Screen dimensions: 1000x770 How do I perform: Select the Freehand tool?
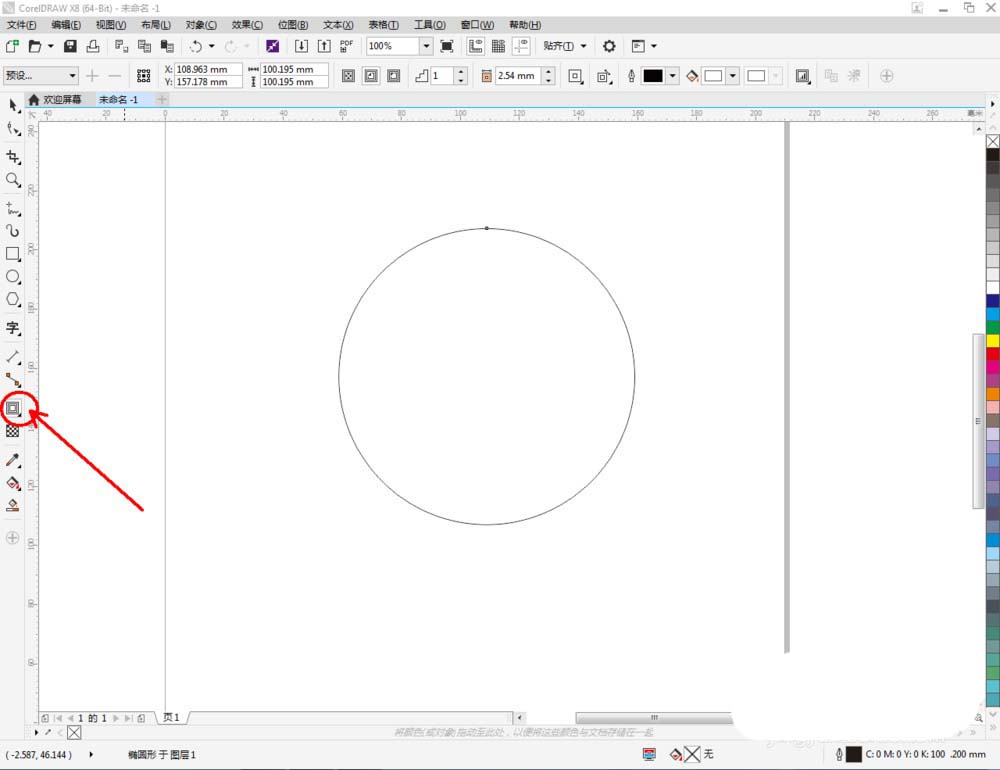click(x=13, y=209)
